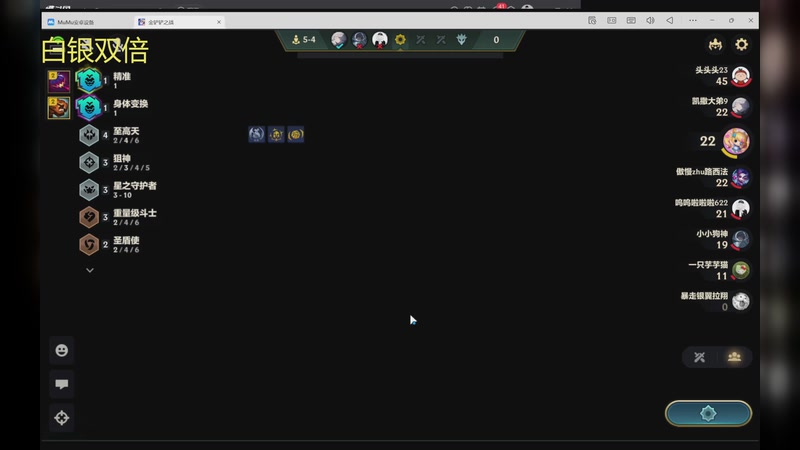800x450 pixels.
Task: Select the second round portrait with red X
Action: (359, 39)
